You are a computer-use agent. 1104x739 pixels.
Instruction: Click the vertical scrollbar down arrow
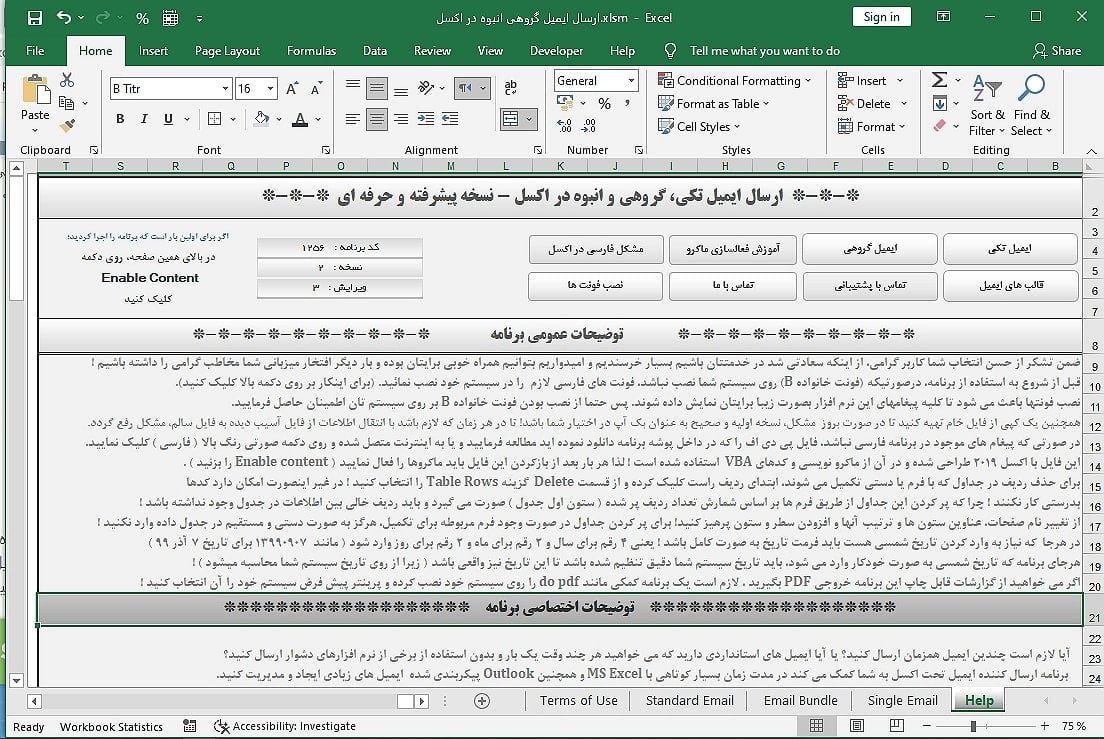click(x=16, y=680)
